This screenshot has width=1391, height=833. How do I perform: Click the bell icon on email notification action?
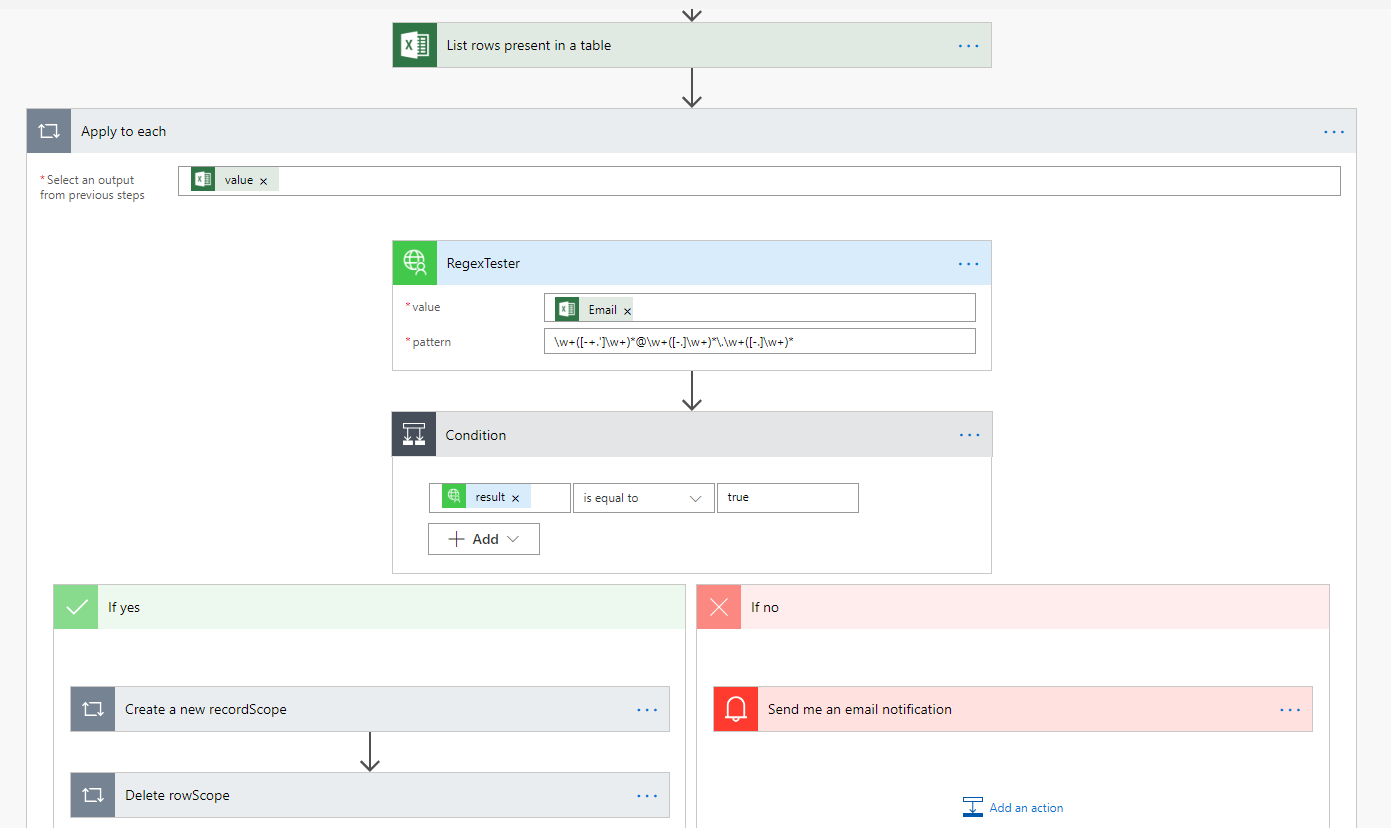(736, 709)
